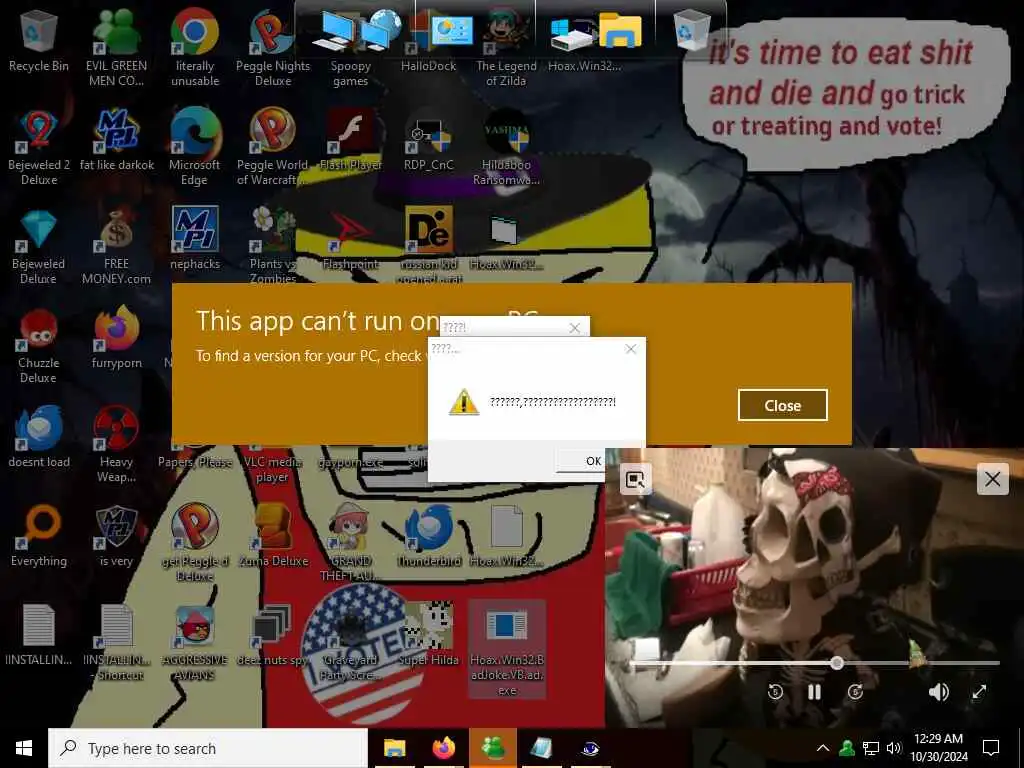
Task: Close the ????! window behind the message box
Action: tap(574, 328)
